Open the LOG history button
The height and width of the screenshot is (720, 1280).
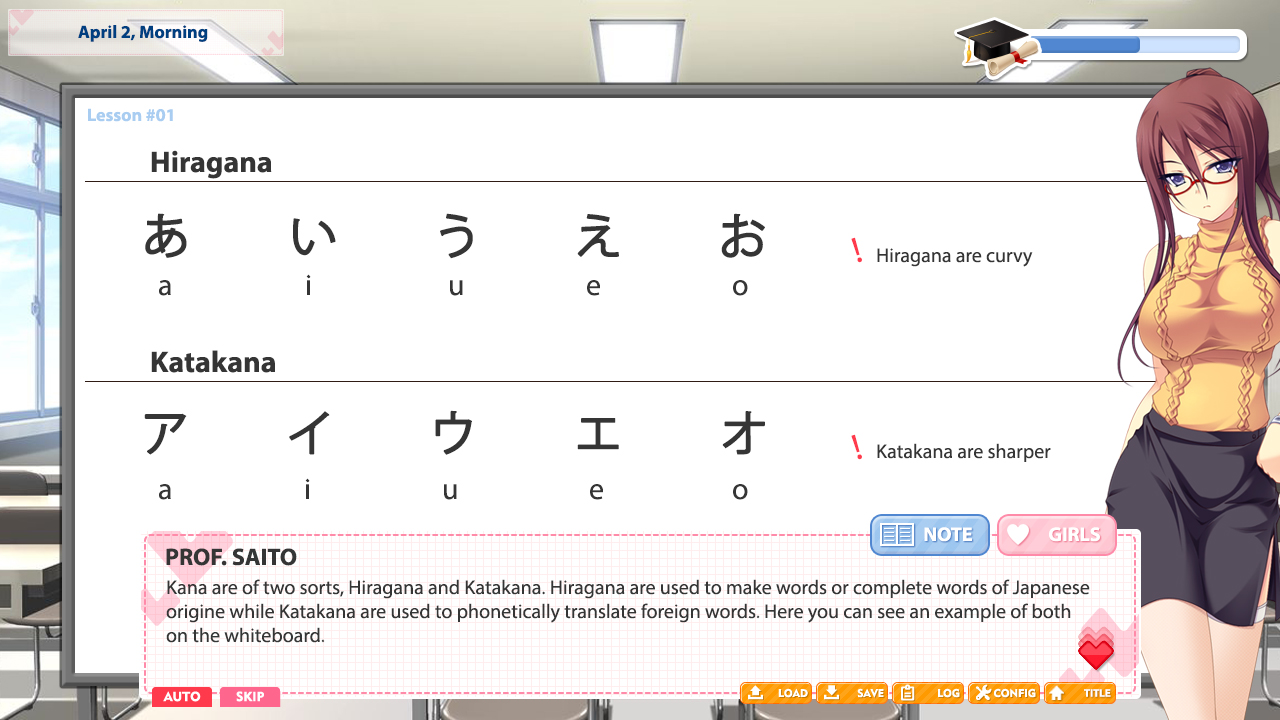click(928, 693)
